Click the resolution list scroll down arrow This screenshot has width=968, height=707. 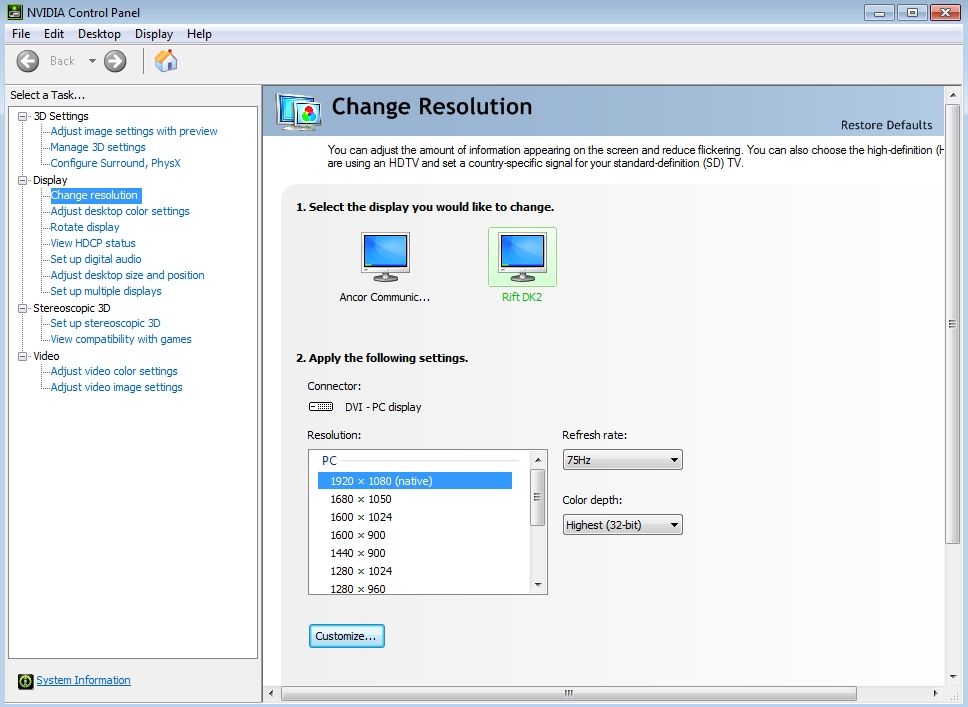click(x=538, y=585)
